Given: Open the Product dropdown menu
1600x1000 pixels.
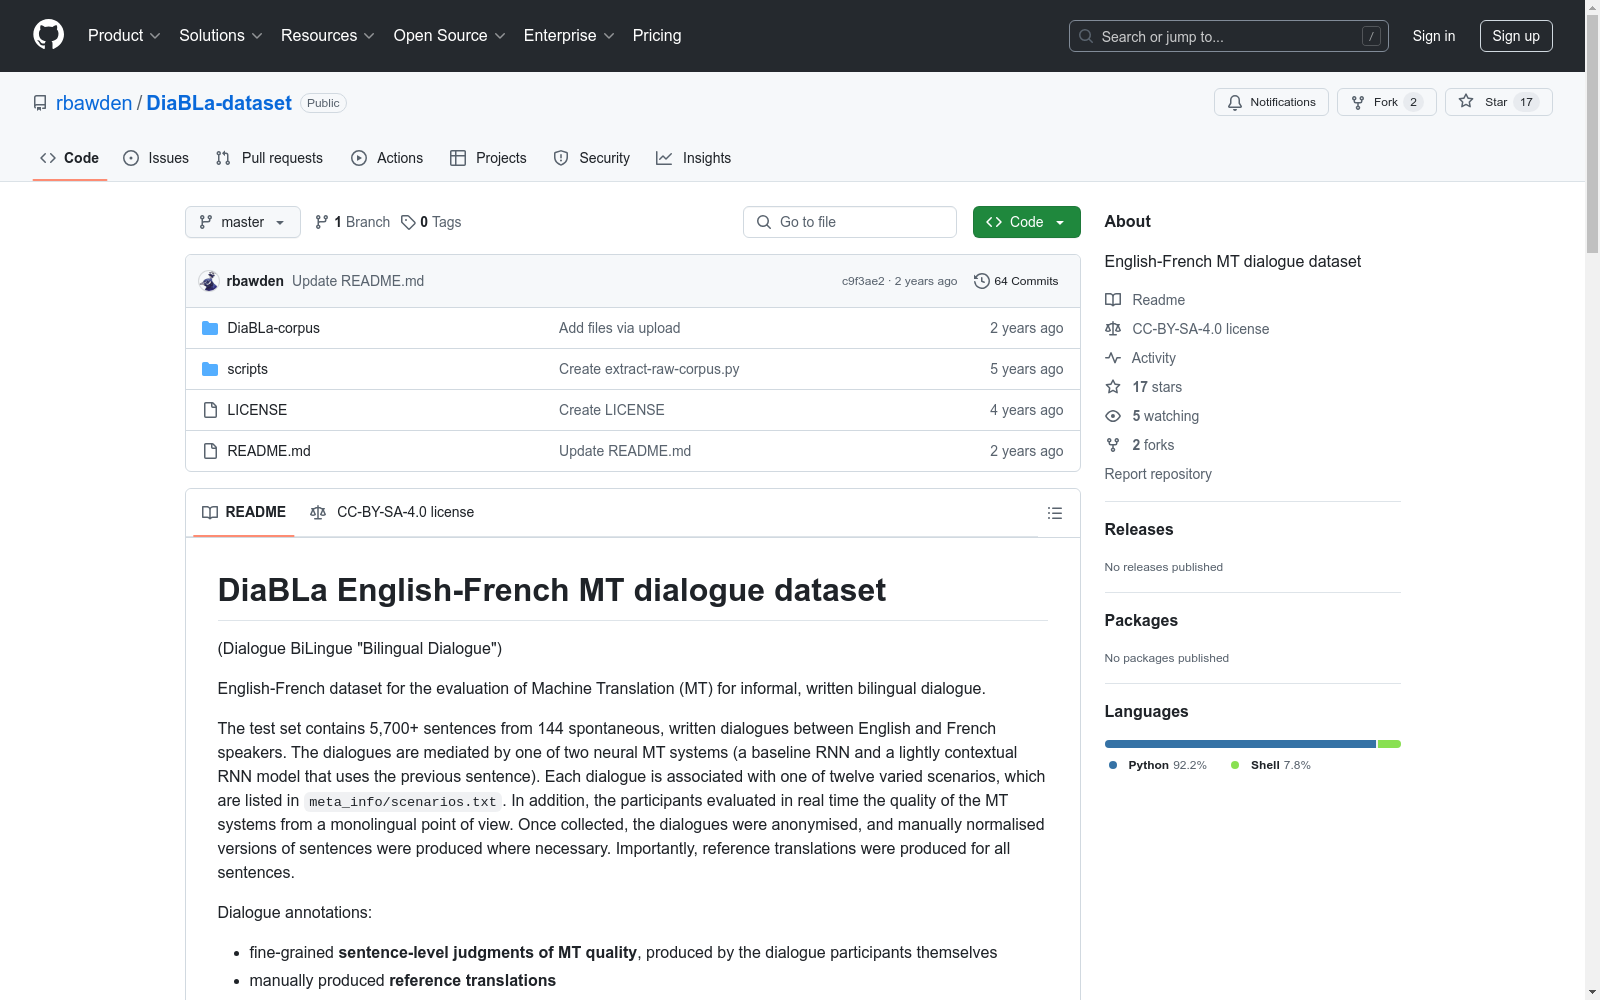Looking at the screenshot, I should tap(124, 35).
